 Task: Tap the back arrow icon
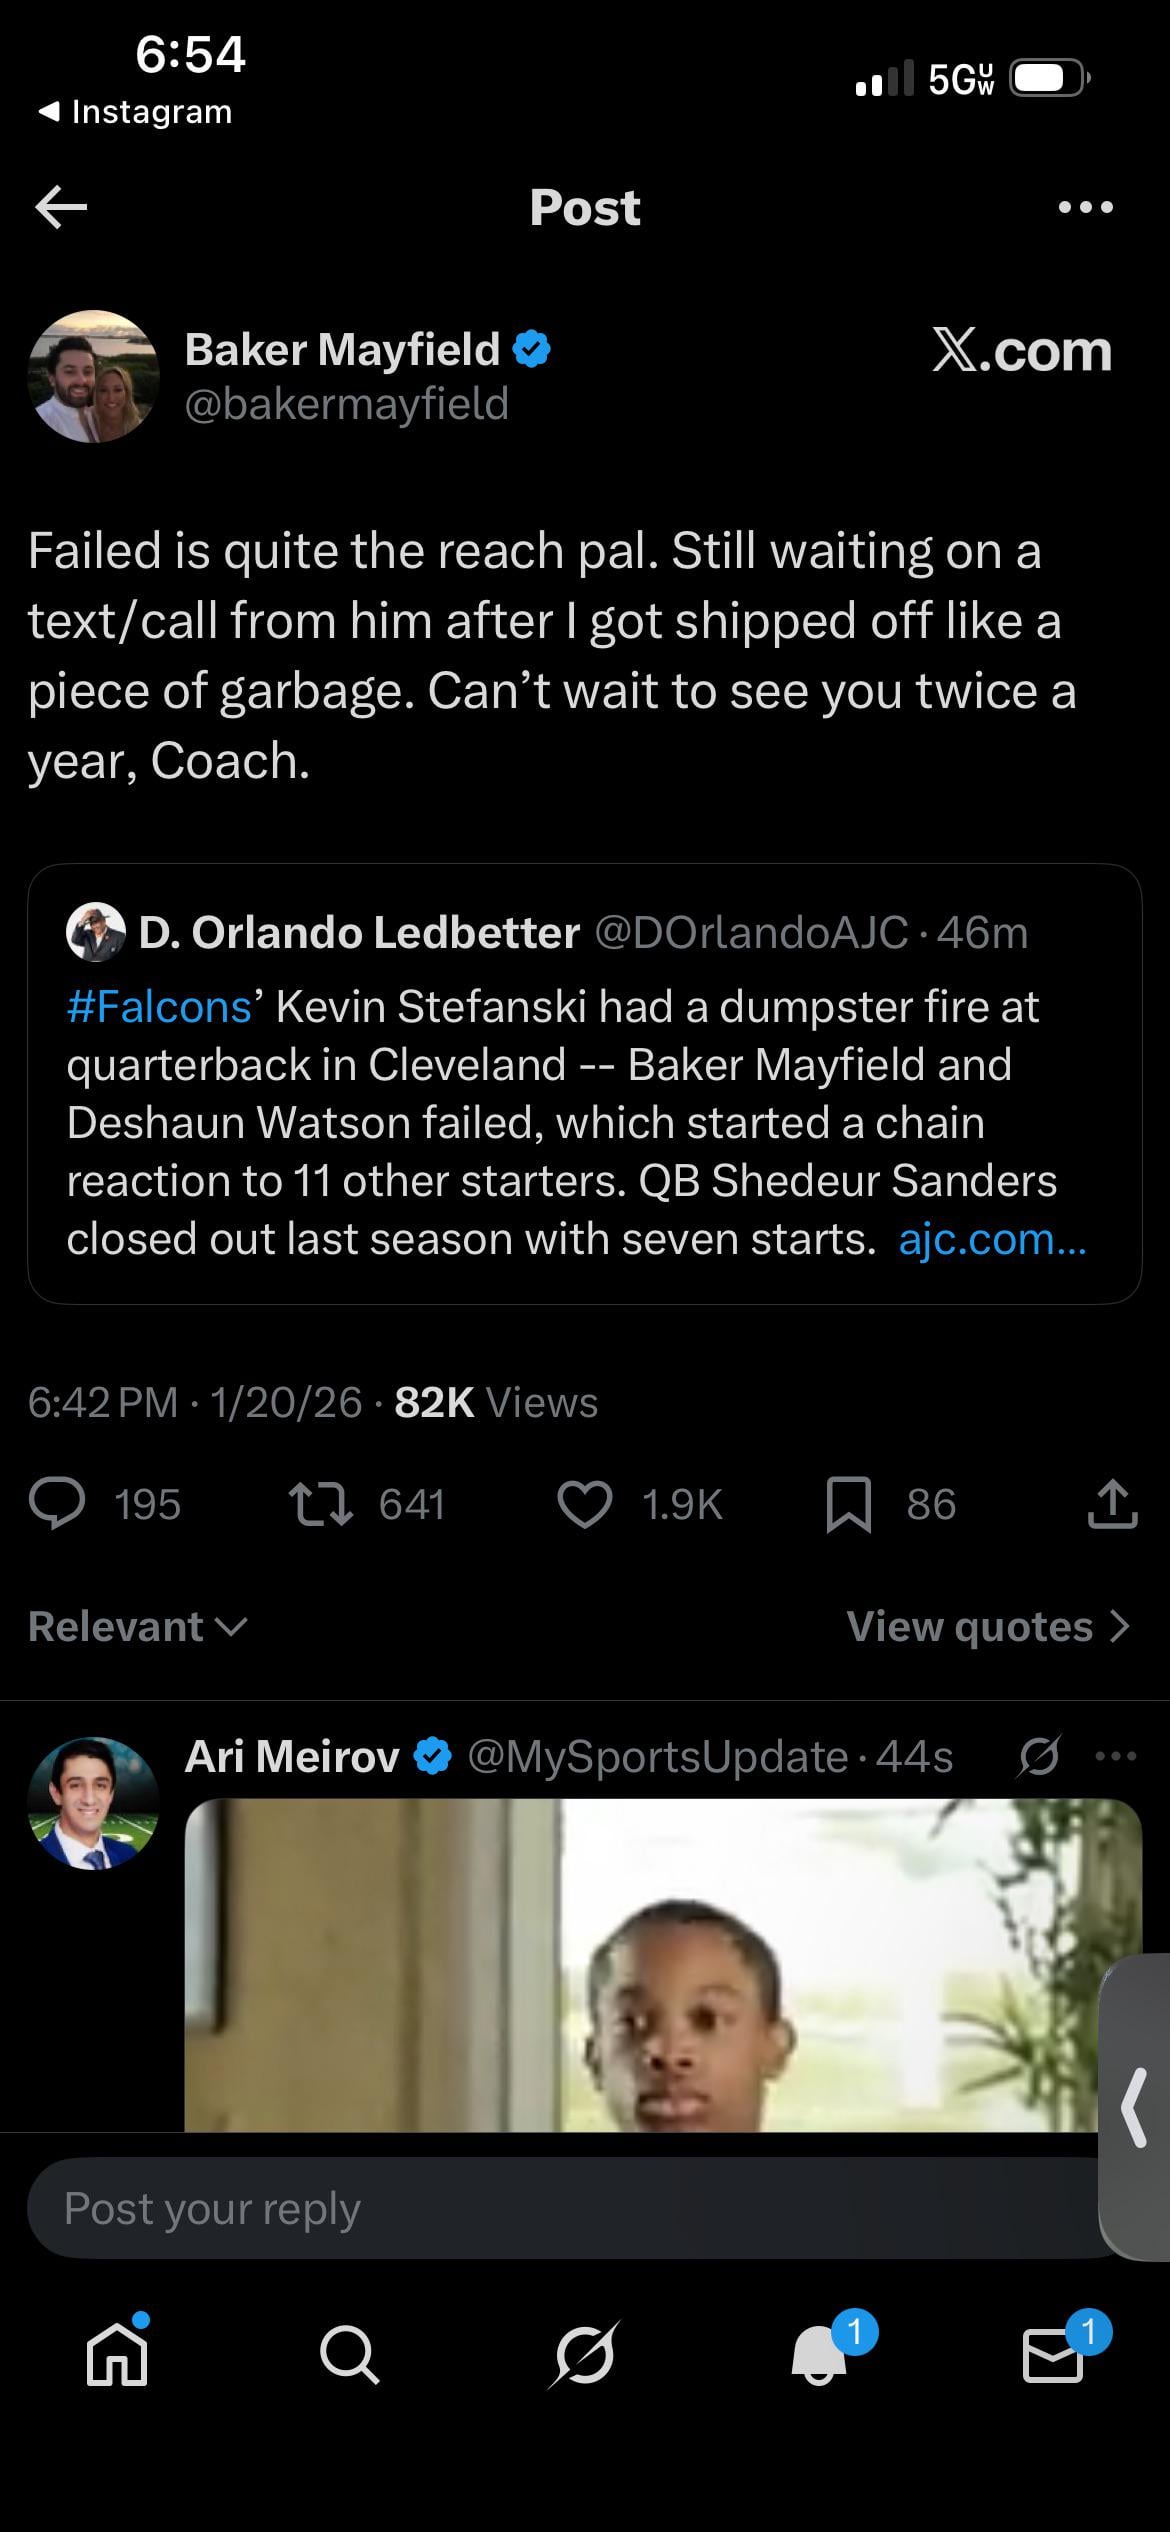tap(61, 207)
